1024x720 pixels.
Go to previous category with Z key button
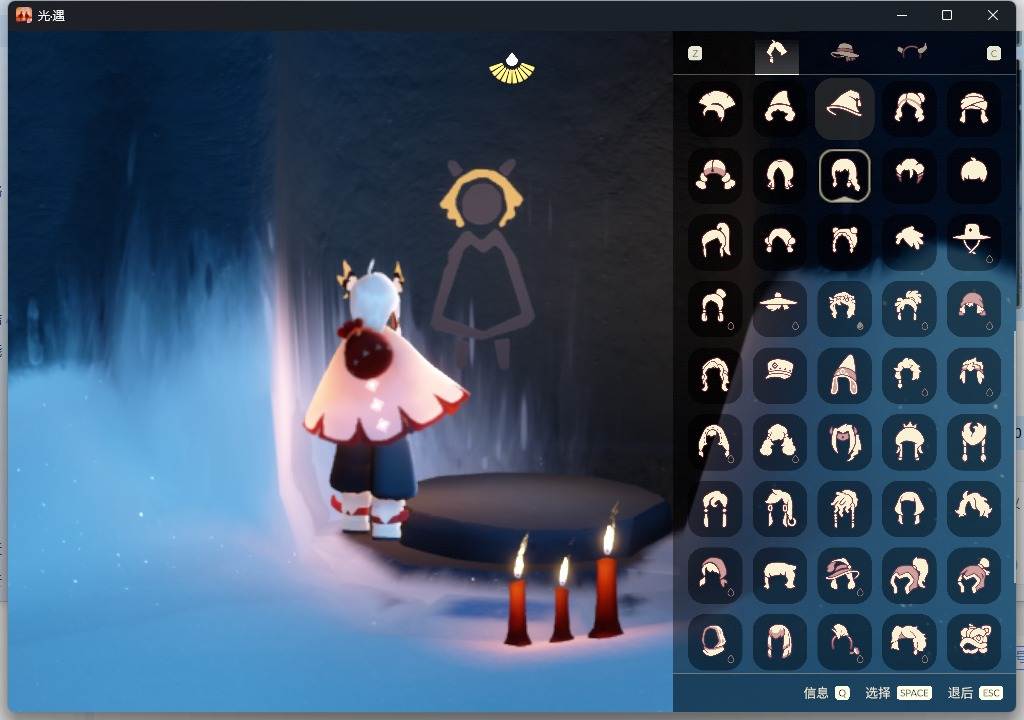(695, 54)
